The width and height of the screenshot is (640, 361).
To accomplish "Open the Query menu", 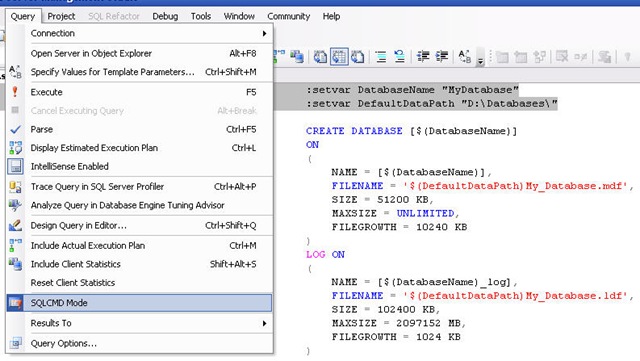I will click(x=23, y=16).
